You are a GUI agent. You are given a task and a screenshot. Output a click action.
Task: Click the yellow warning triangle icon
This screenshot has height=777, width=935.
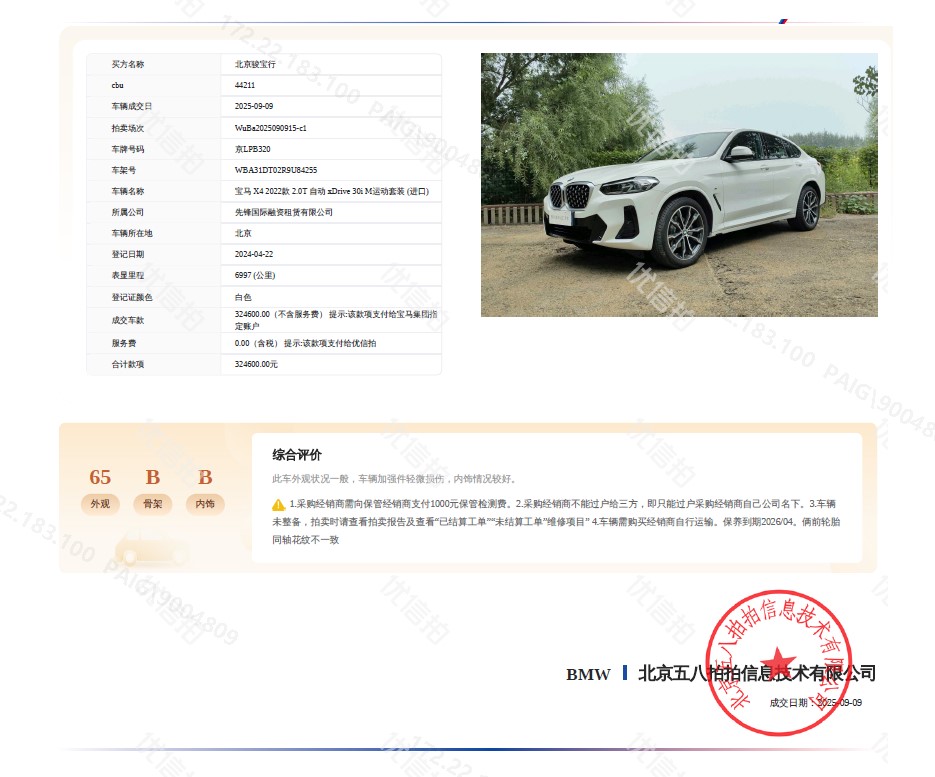pyautogui.click(x=278, y=505)
